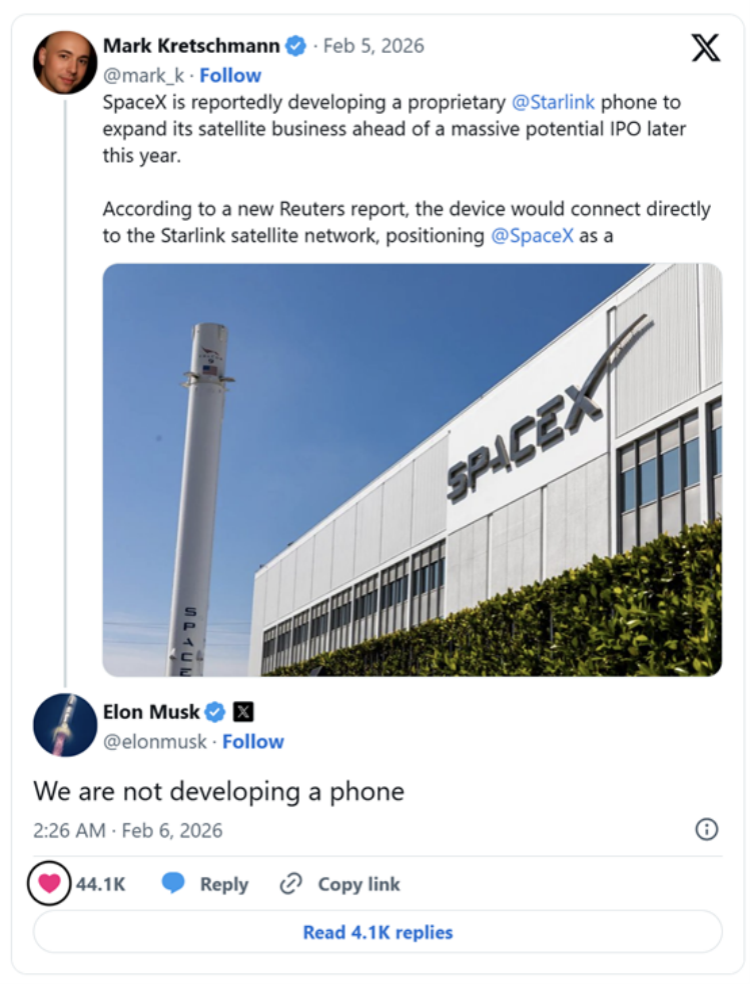Follow the @mark_k account
The height and width of the screenshot is (984, 750).
230,75
